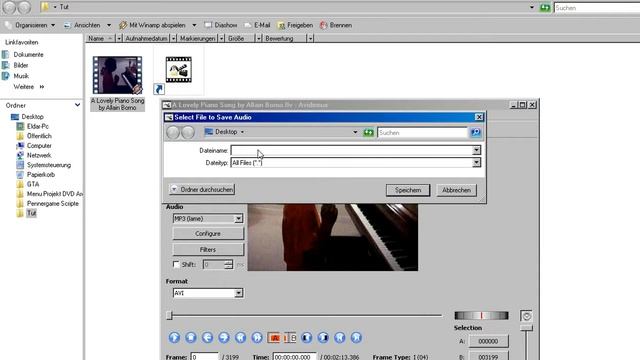Click selection B value 003199 button
The width and height of the screenshot is (640, 360).
(488, 357)
